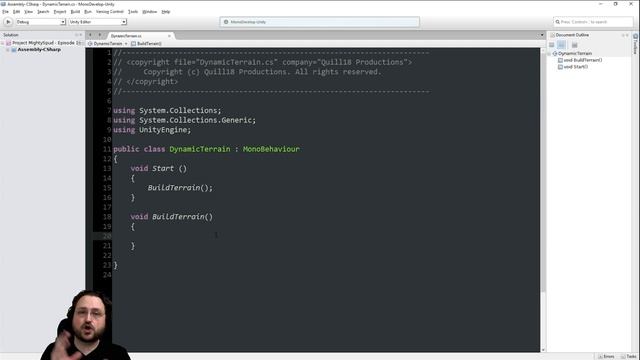The width and height of the screenshot is (640, 360).
Task: Open the Debug configuration dropdown
Action: tap(40, 22)
